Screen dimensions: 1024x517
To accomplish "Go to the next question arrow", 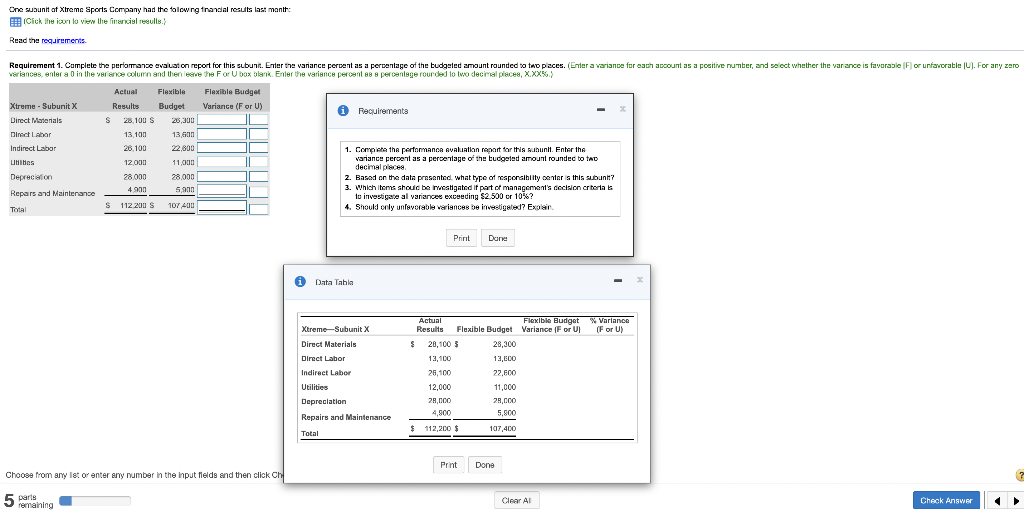I will click(1015, 501).
